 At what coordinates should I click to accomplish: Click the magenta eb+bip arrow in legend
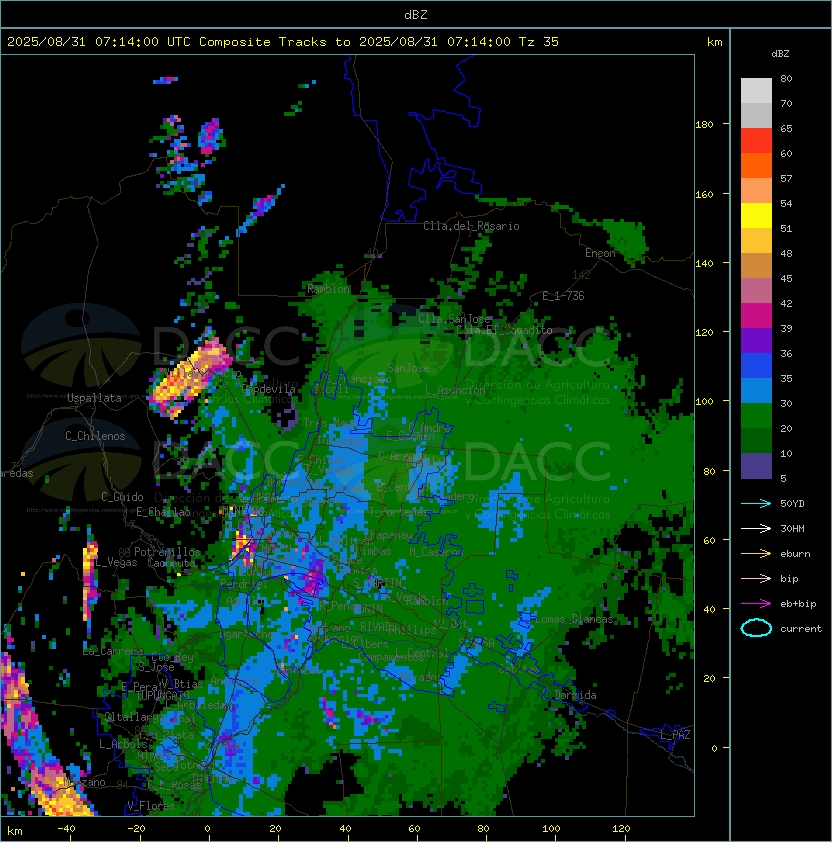[756, 604]
